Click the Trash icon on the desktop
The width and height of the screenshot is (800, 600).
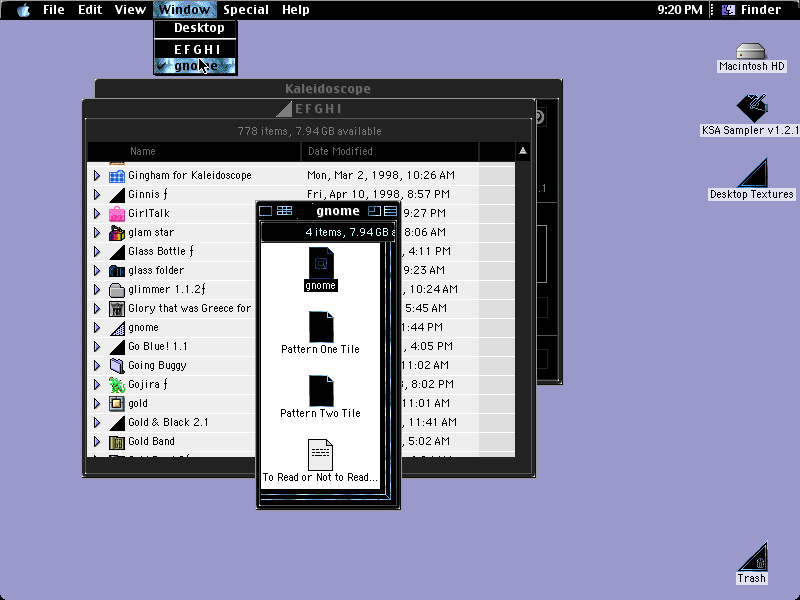[753, 557]
